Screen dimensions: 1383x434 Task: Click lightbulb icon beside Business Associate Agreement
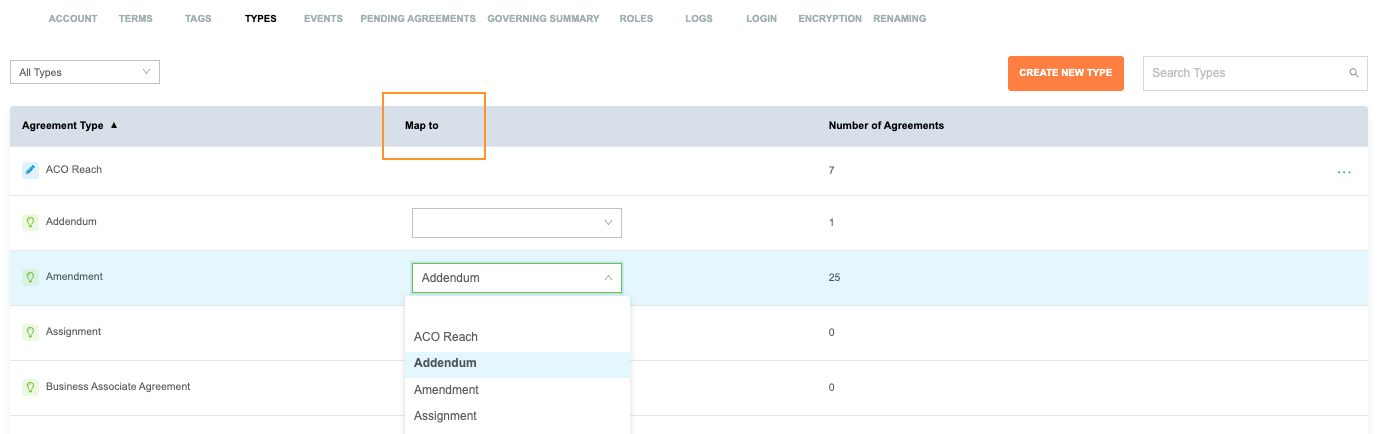(30, 387)
